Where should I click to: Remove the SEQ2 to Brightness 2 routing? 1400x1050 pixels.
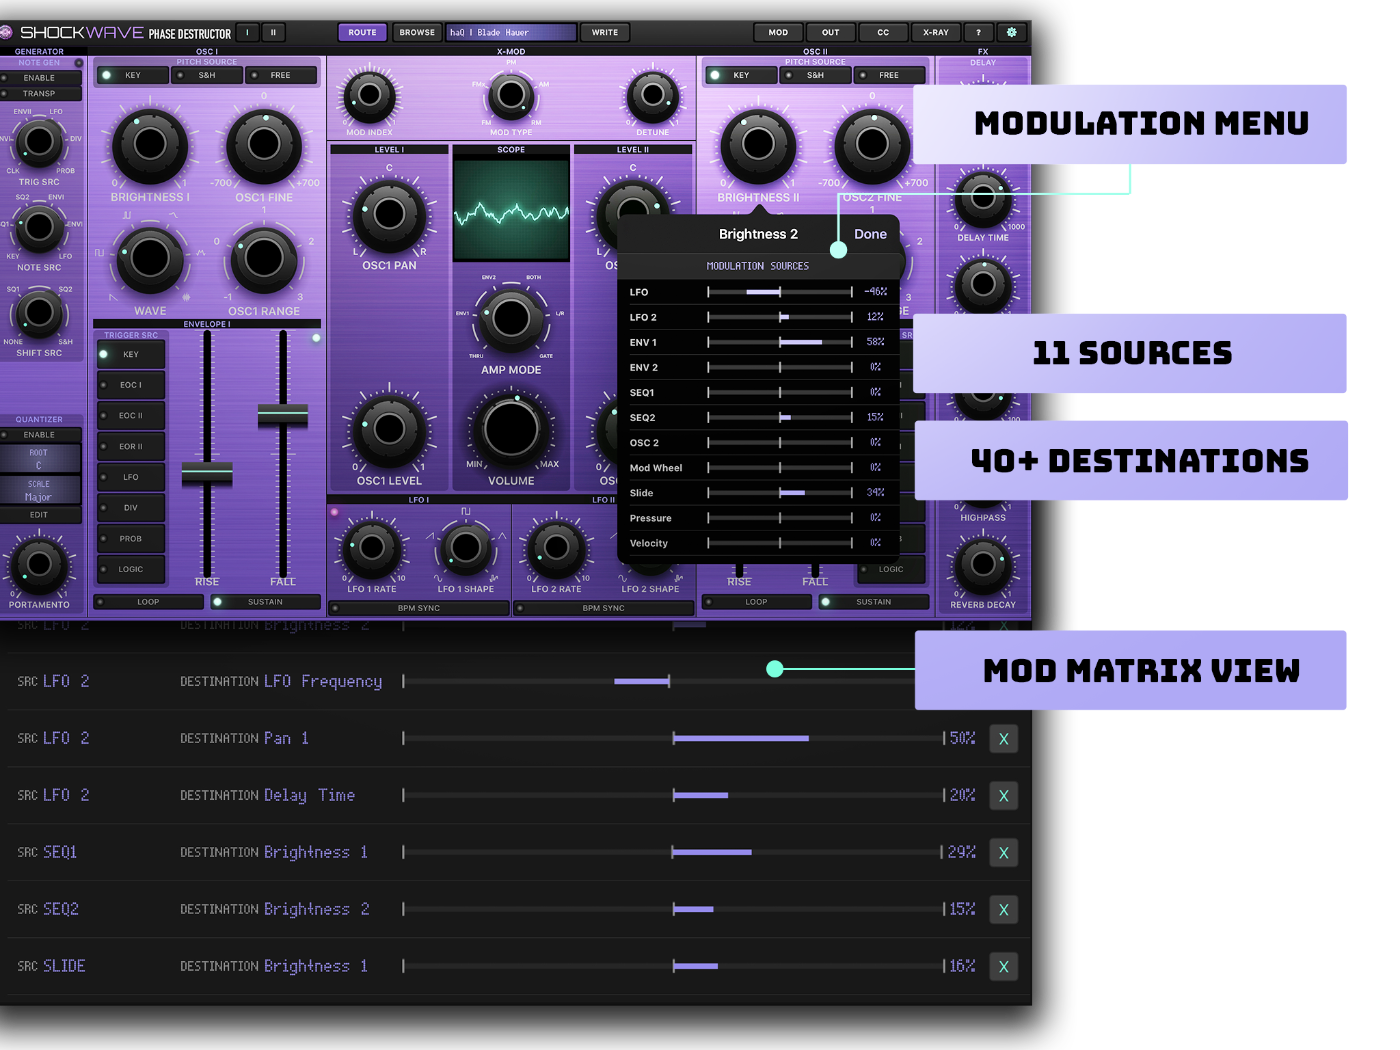(1003, 910)
